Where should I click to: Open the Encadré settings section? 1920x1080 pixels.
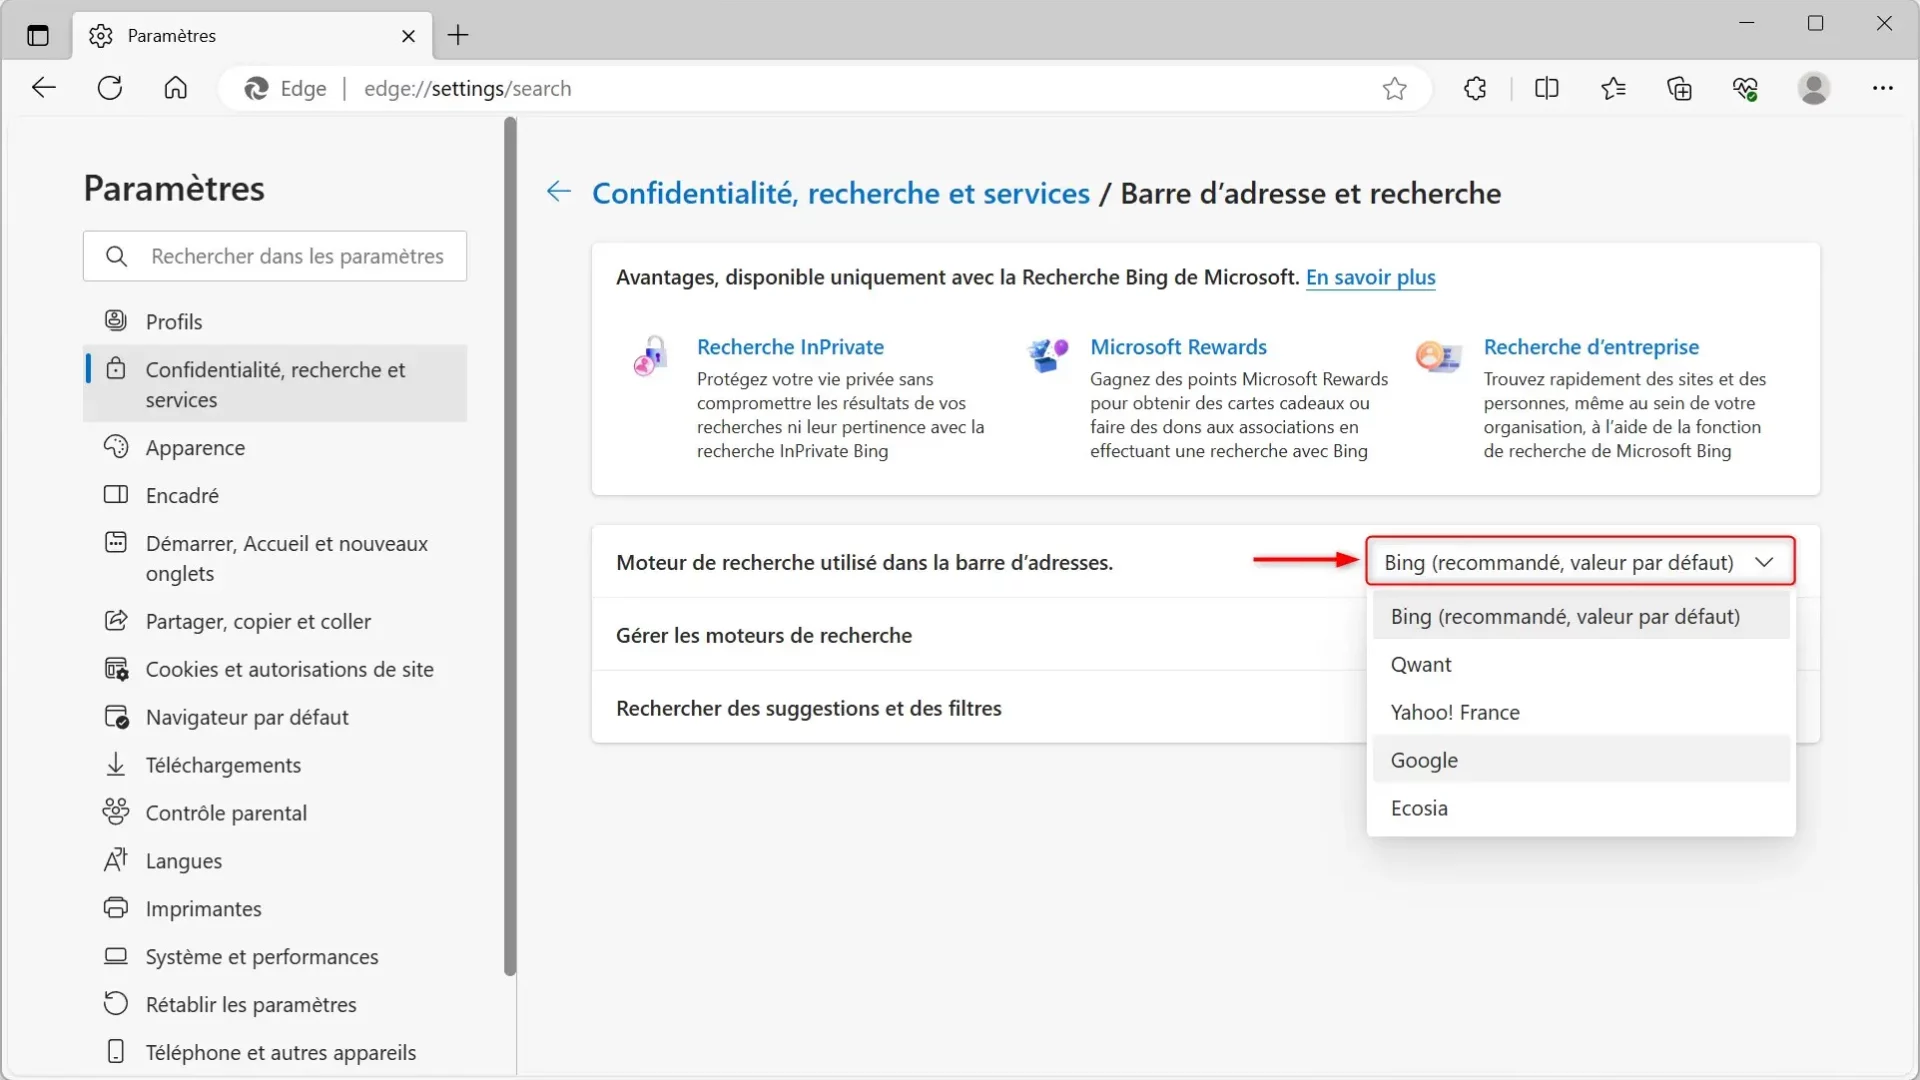275,495
